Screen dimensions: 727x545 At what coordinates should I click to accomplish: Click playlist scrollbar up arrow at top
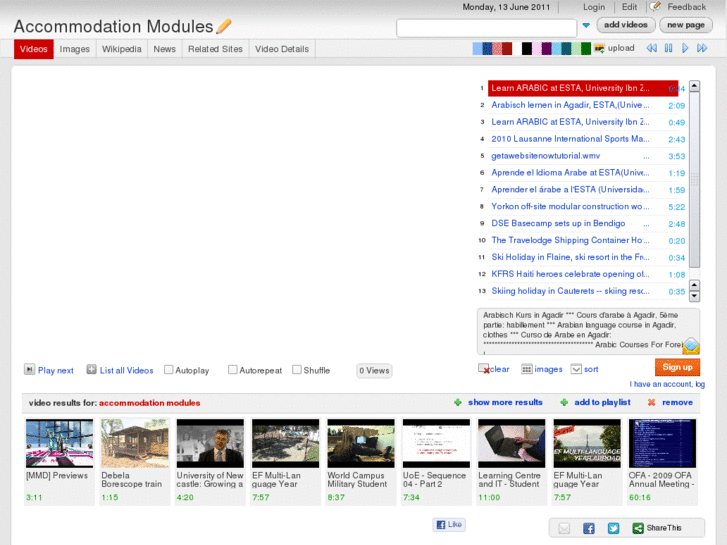694,86
